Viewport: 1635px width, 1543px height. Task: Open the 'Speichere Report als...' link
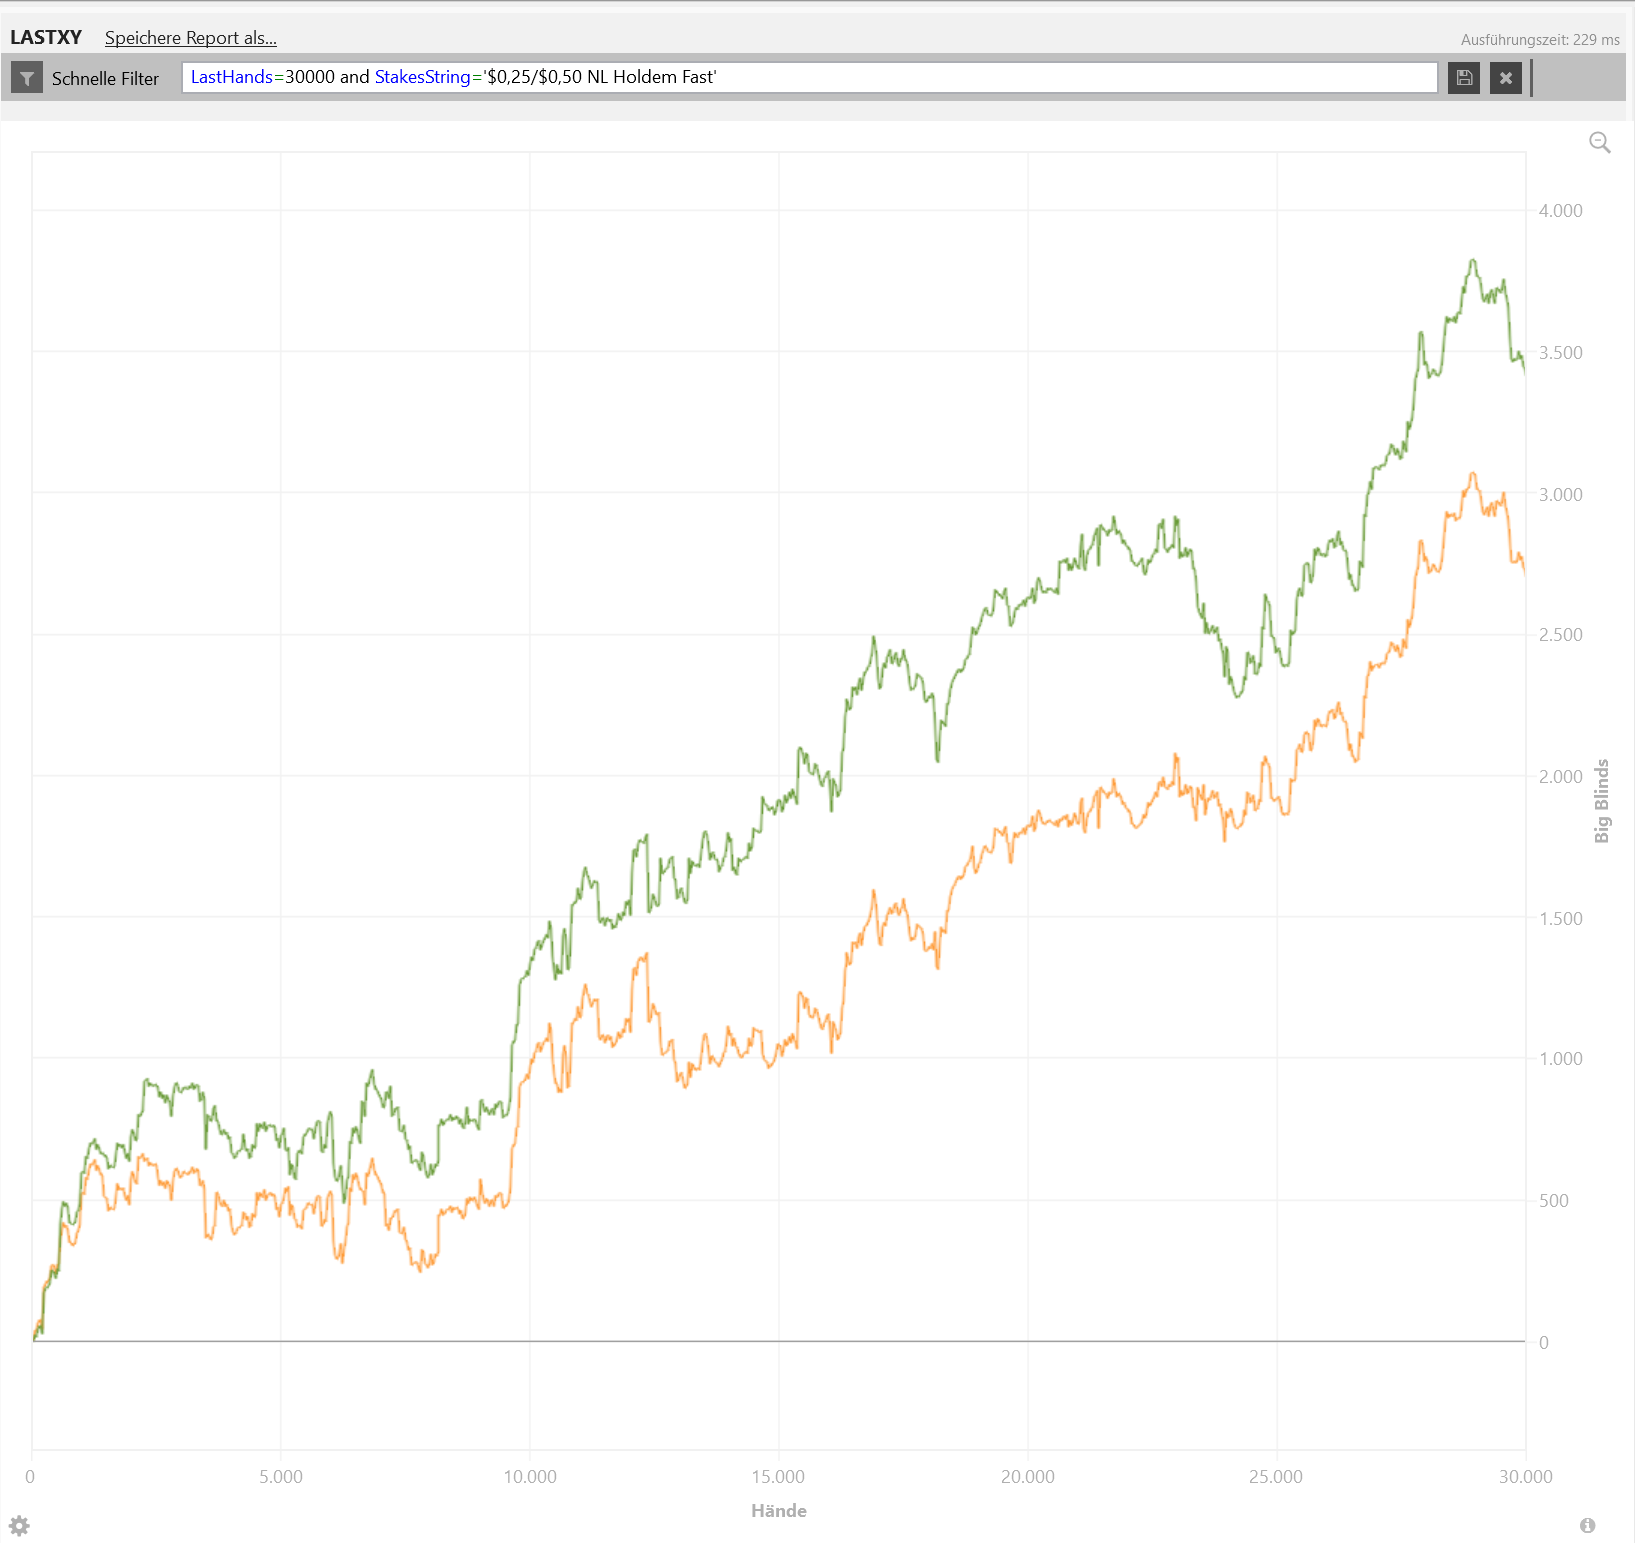[191, 38]
